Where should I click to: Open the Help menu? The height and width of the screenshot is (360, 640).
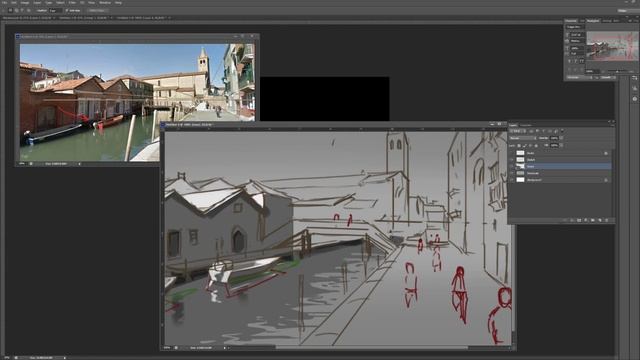coord(118,3)
